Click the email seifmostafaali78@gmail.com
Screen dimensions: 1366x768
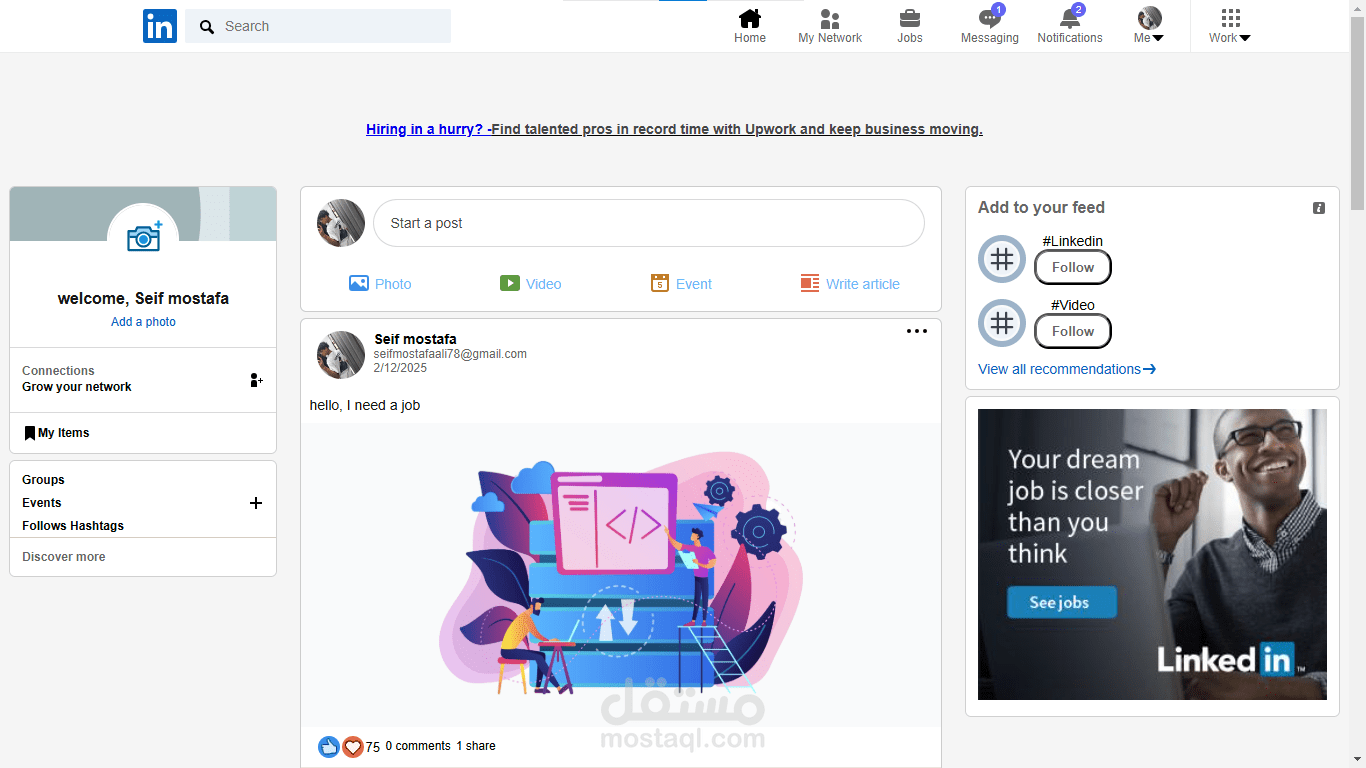click(450, 354)
